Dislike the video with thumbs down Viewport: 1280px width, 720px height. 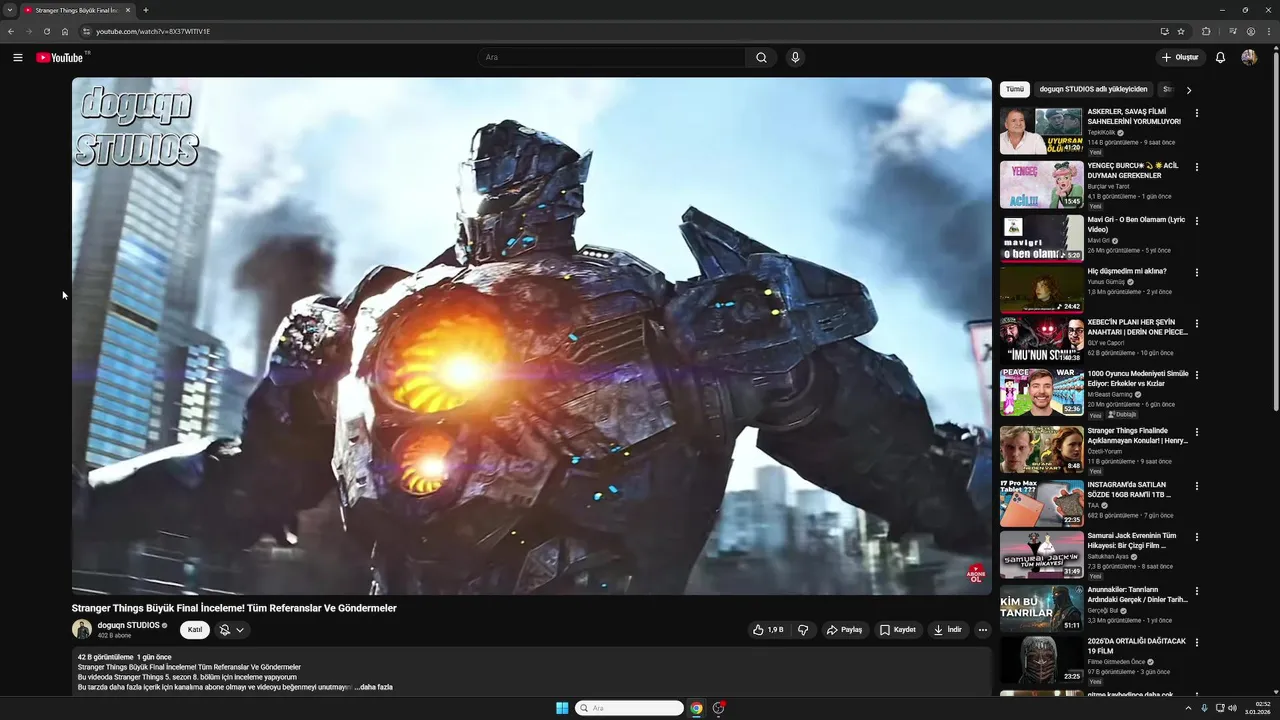coord(803,630)
